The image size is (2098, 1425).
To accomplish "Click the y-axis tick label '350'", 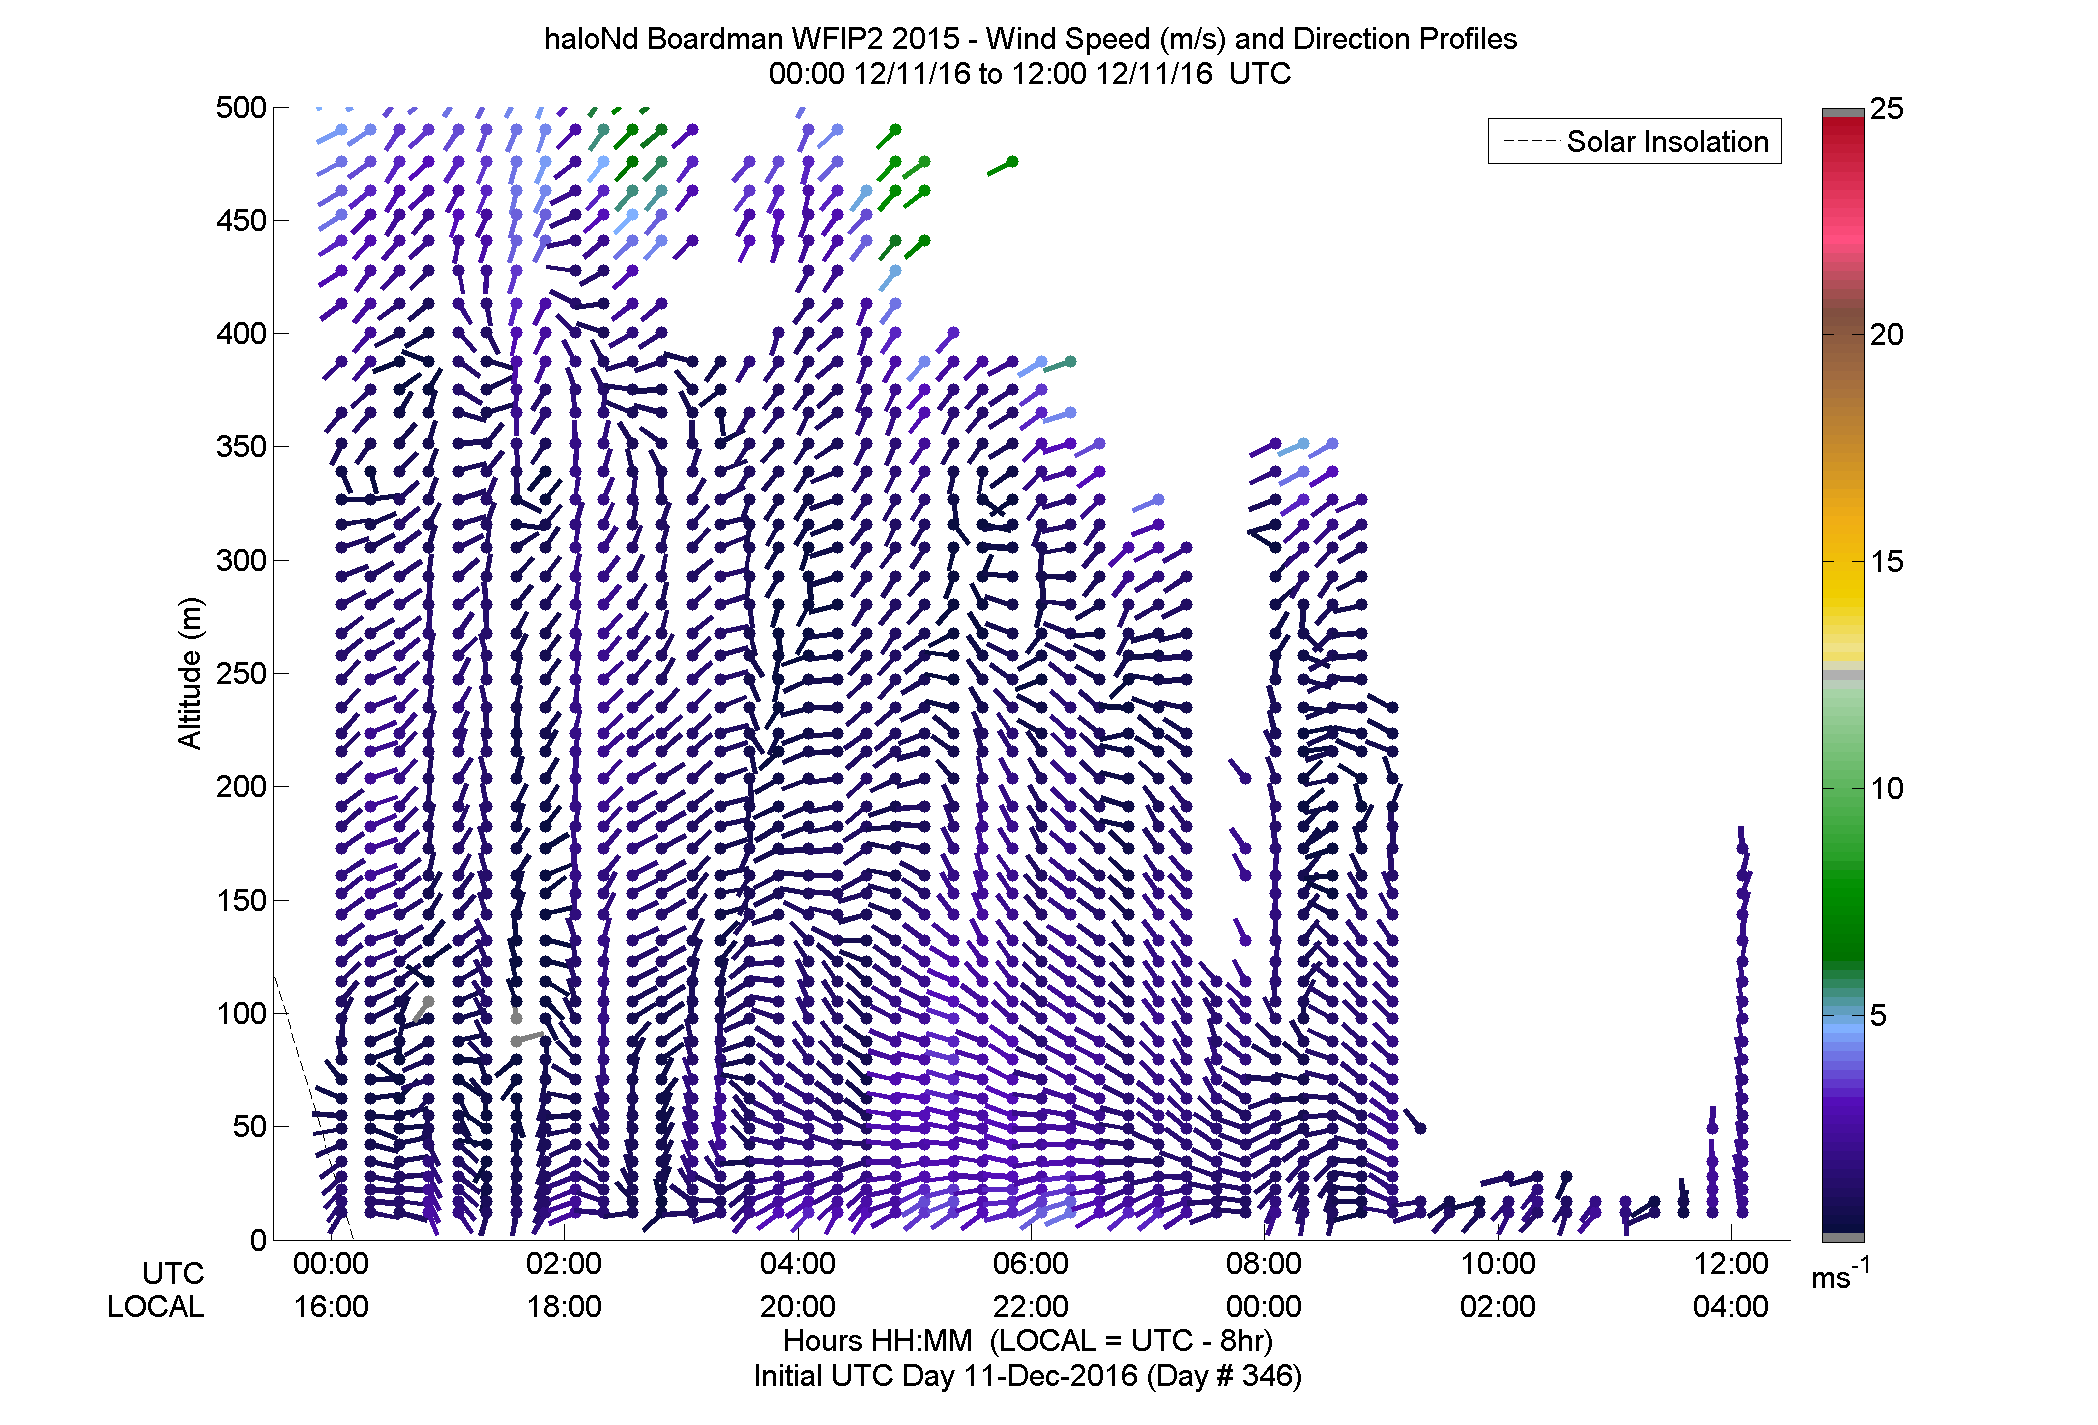I will [x=241, y=447].
